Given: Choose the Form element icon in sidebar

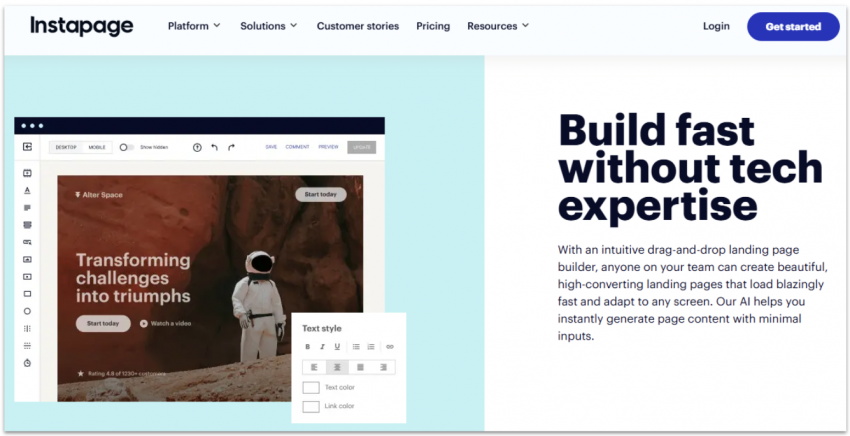Looking at the screenshot, I should (27, 225).
